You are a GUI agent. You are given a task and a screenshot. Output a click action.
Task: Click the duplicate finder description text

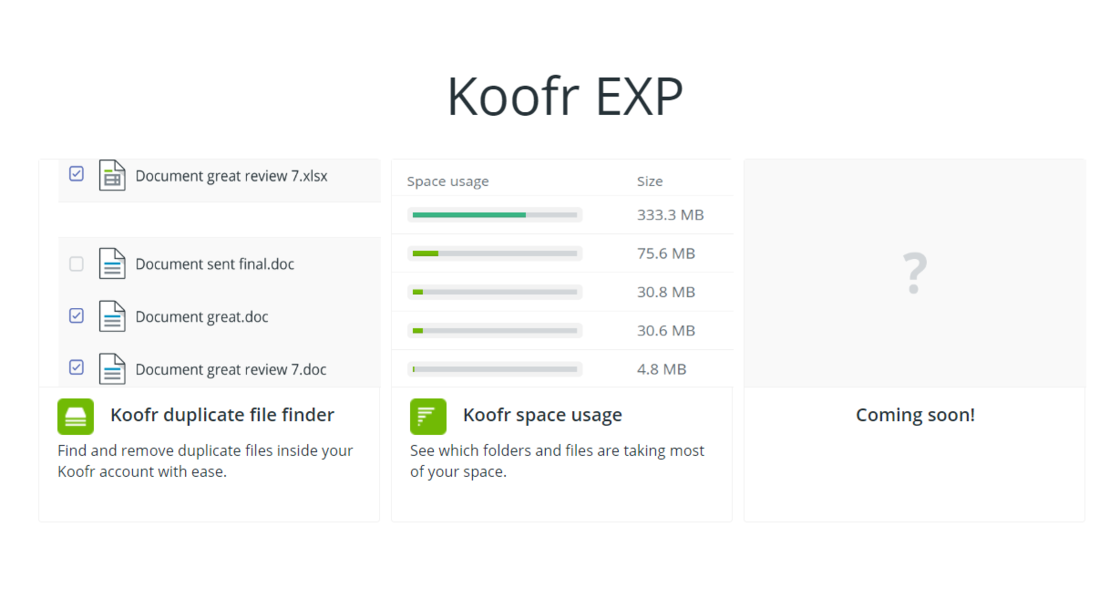coord(205,461)
